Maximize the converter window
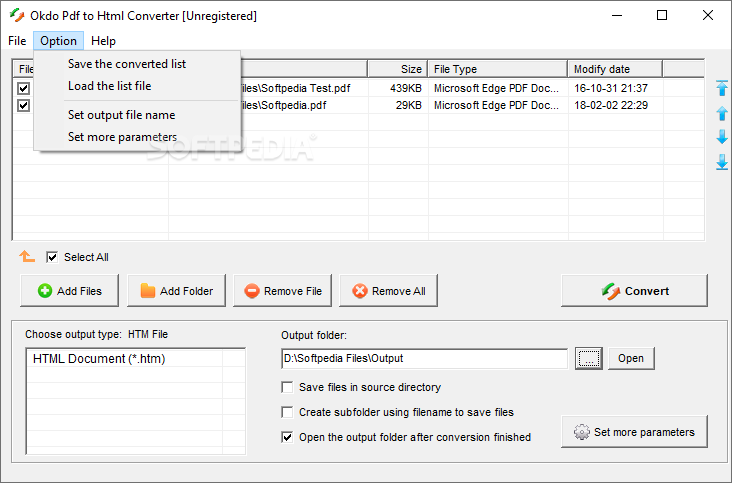This screenshot has height=483, width=732. click(662, 15)
